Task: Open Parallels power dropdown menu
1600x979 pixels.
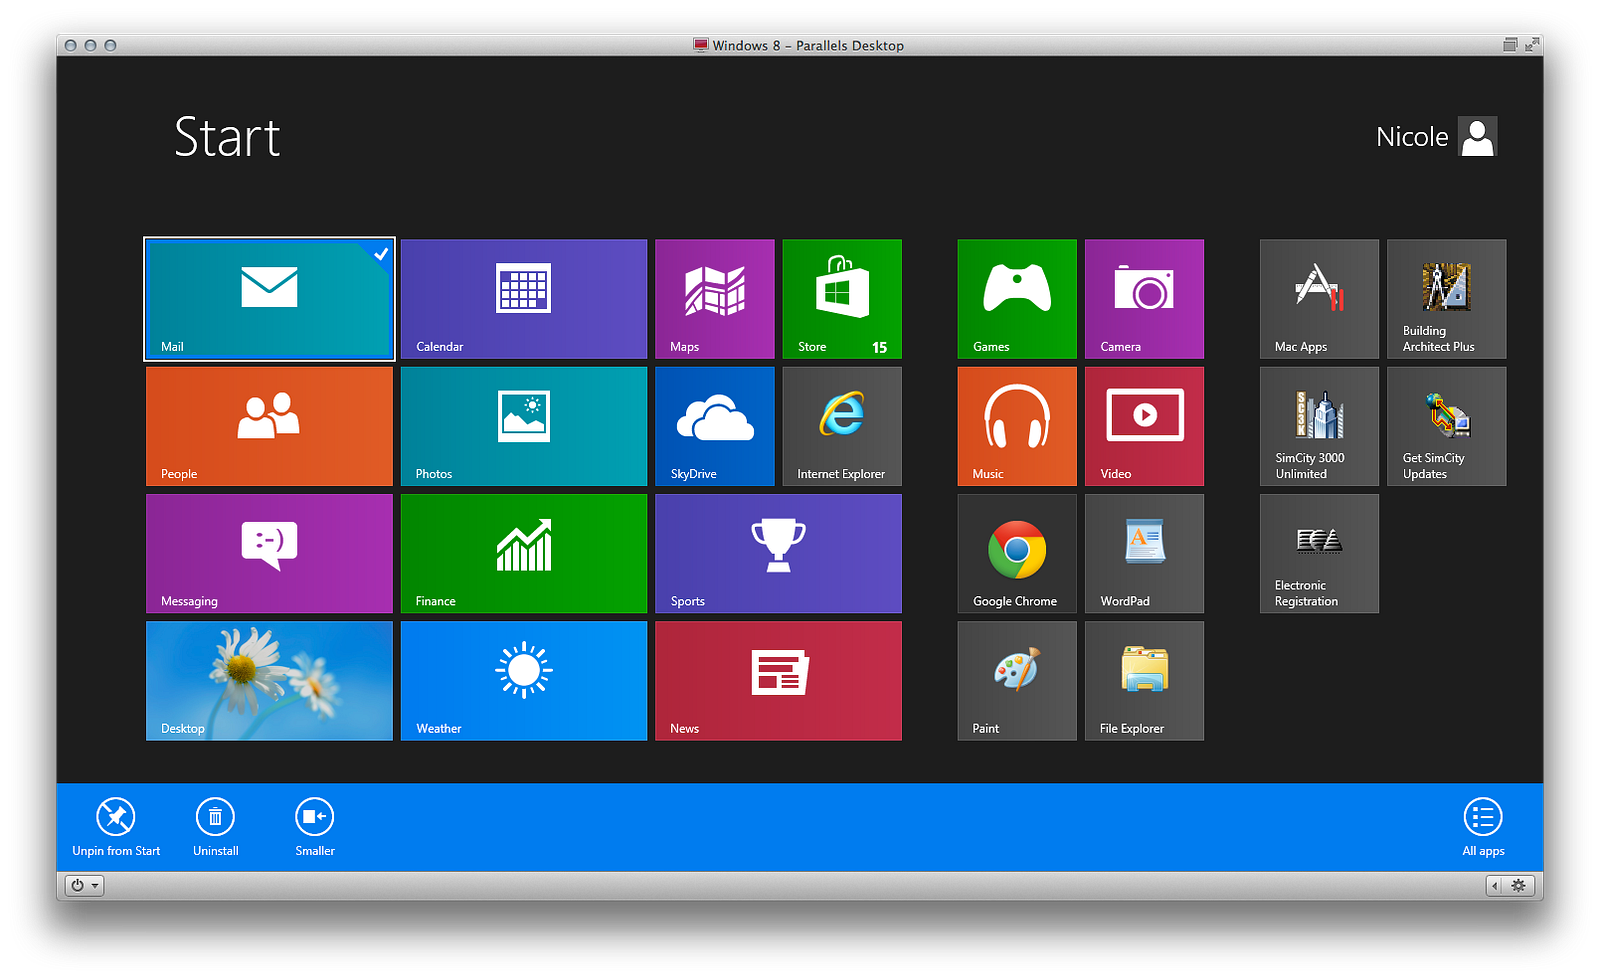Action: (84, 885)
